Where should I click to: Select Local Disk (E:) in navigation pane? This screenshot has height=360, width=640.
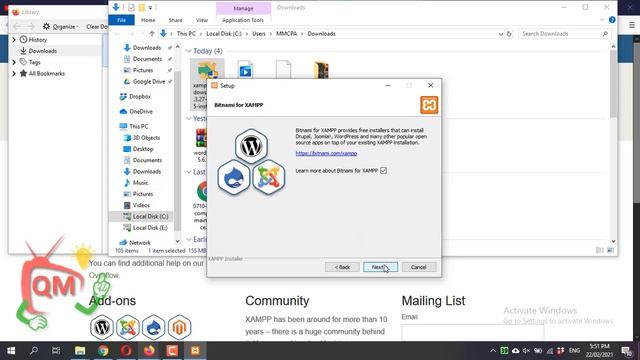coord(150,228)
